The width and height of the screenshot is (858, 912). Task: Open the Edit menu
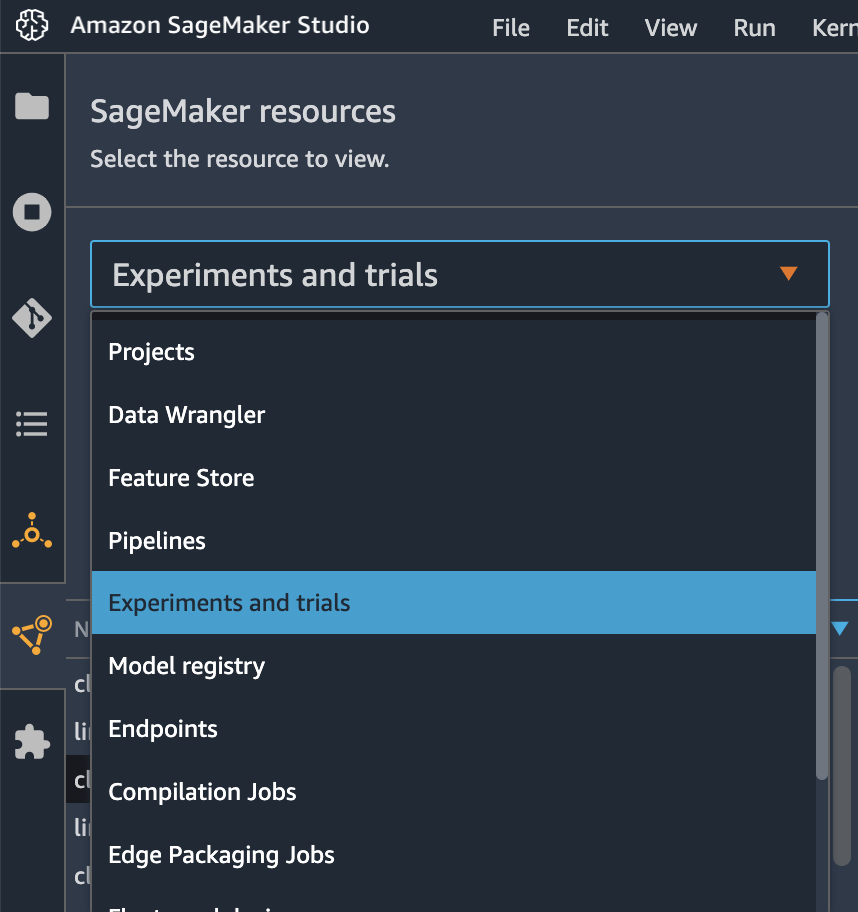[x=588, y=27]
